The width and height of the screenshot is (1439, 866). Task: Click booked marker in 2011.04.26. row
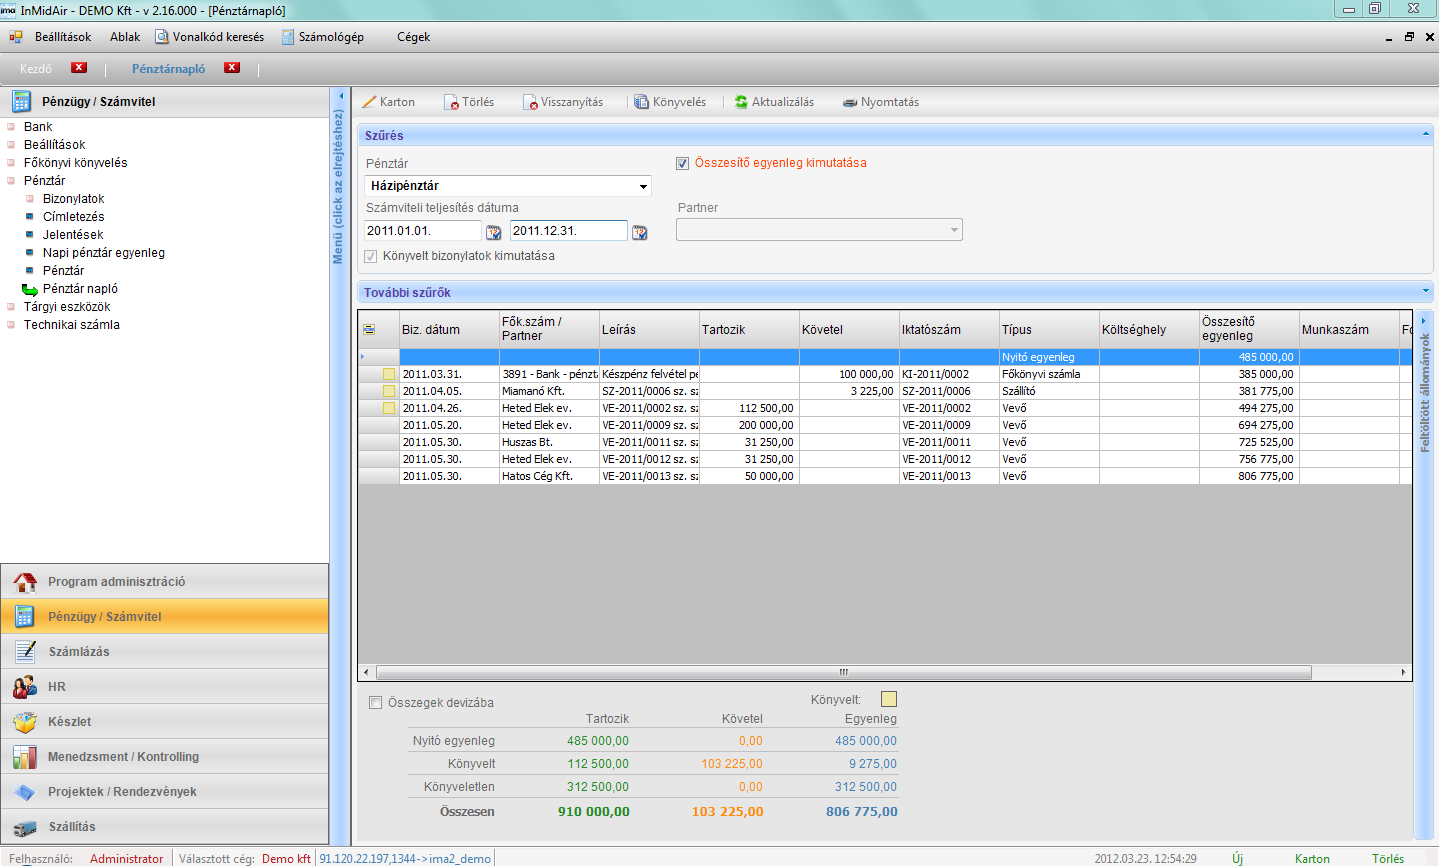tap(389, 408)
